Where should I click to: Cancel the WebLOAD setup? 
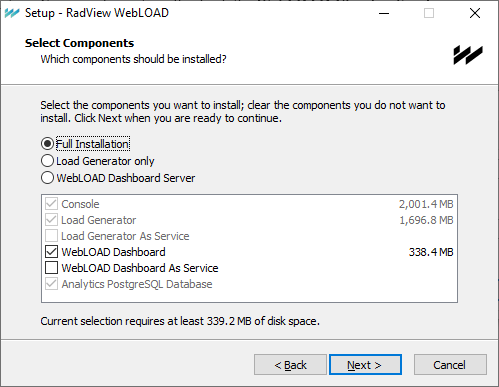[x=450, y=365]
